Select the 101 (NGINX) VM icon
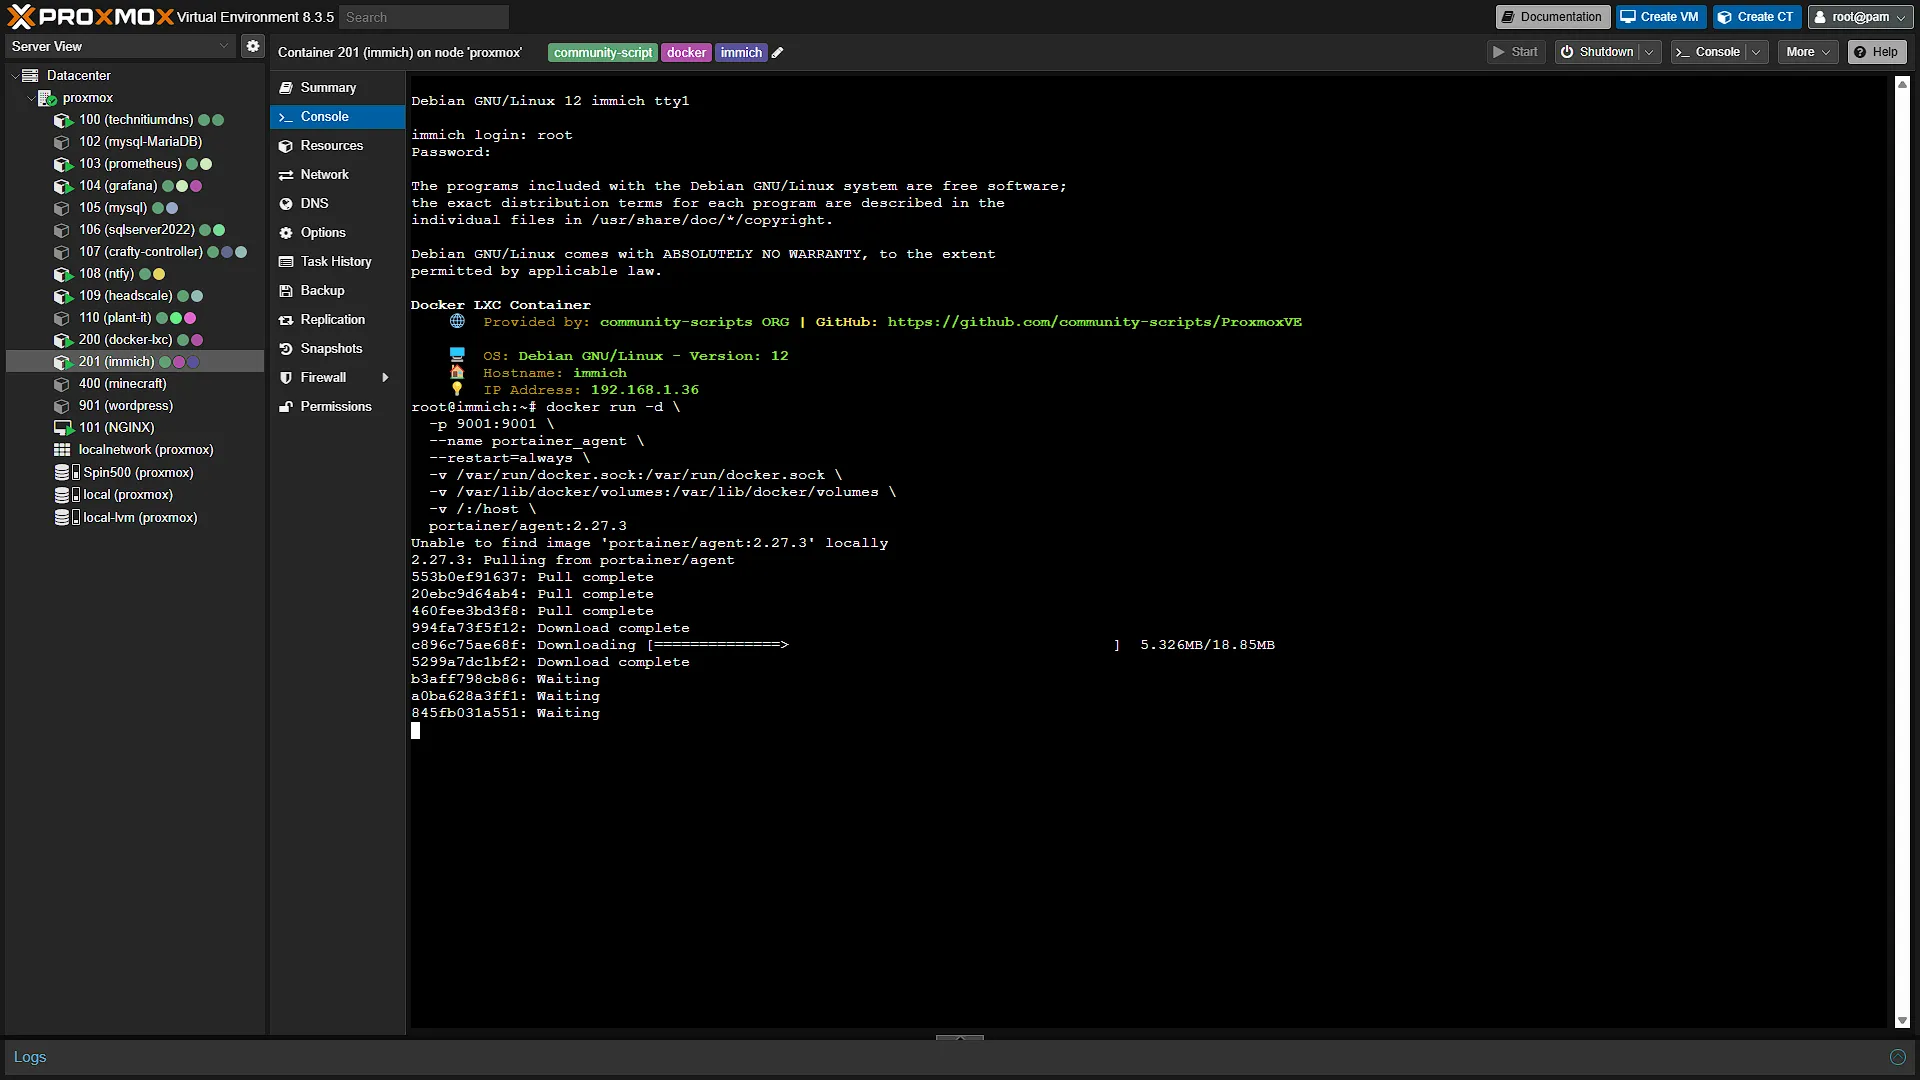1920x1080 pixels. click(63, 428)
